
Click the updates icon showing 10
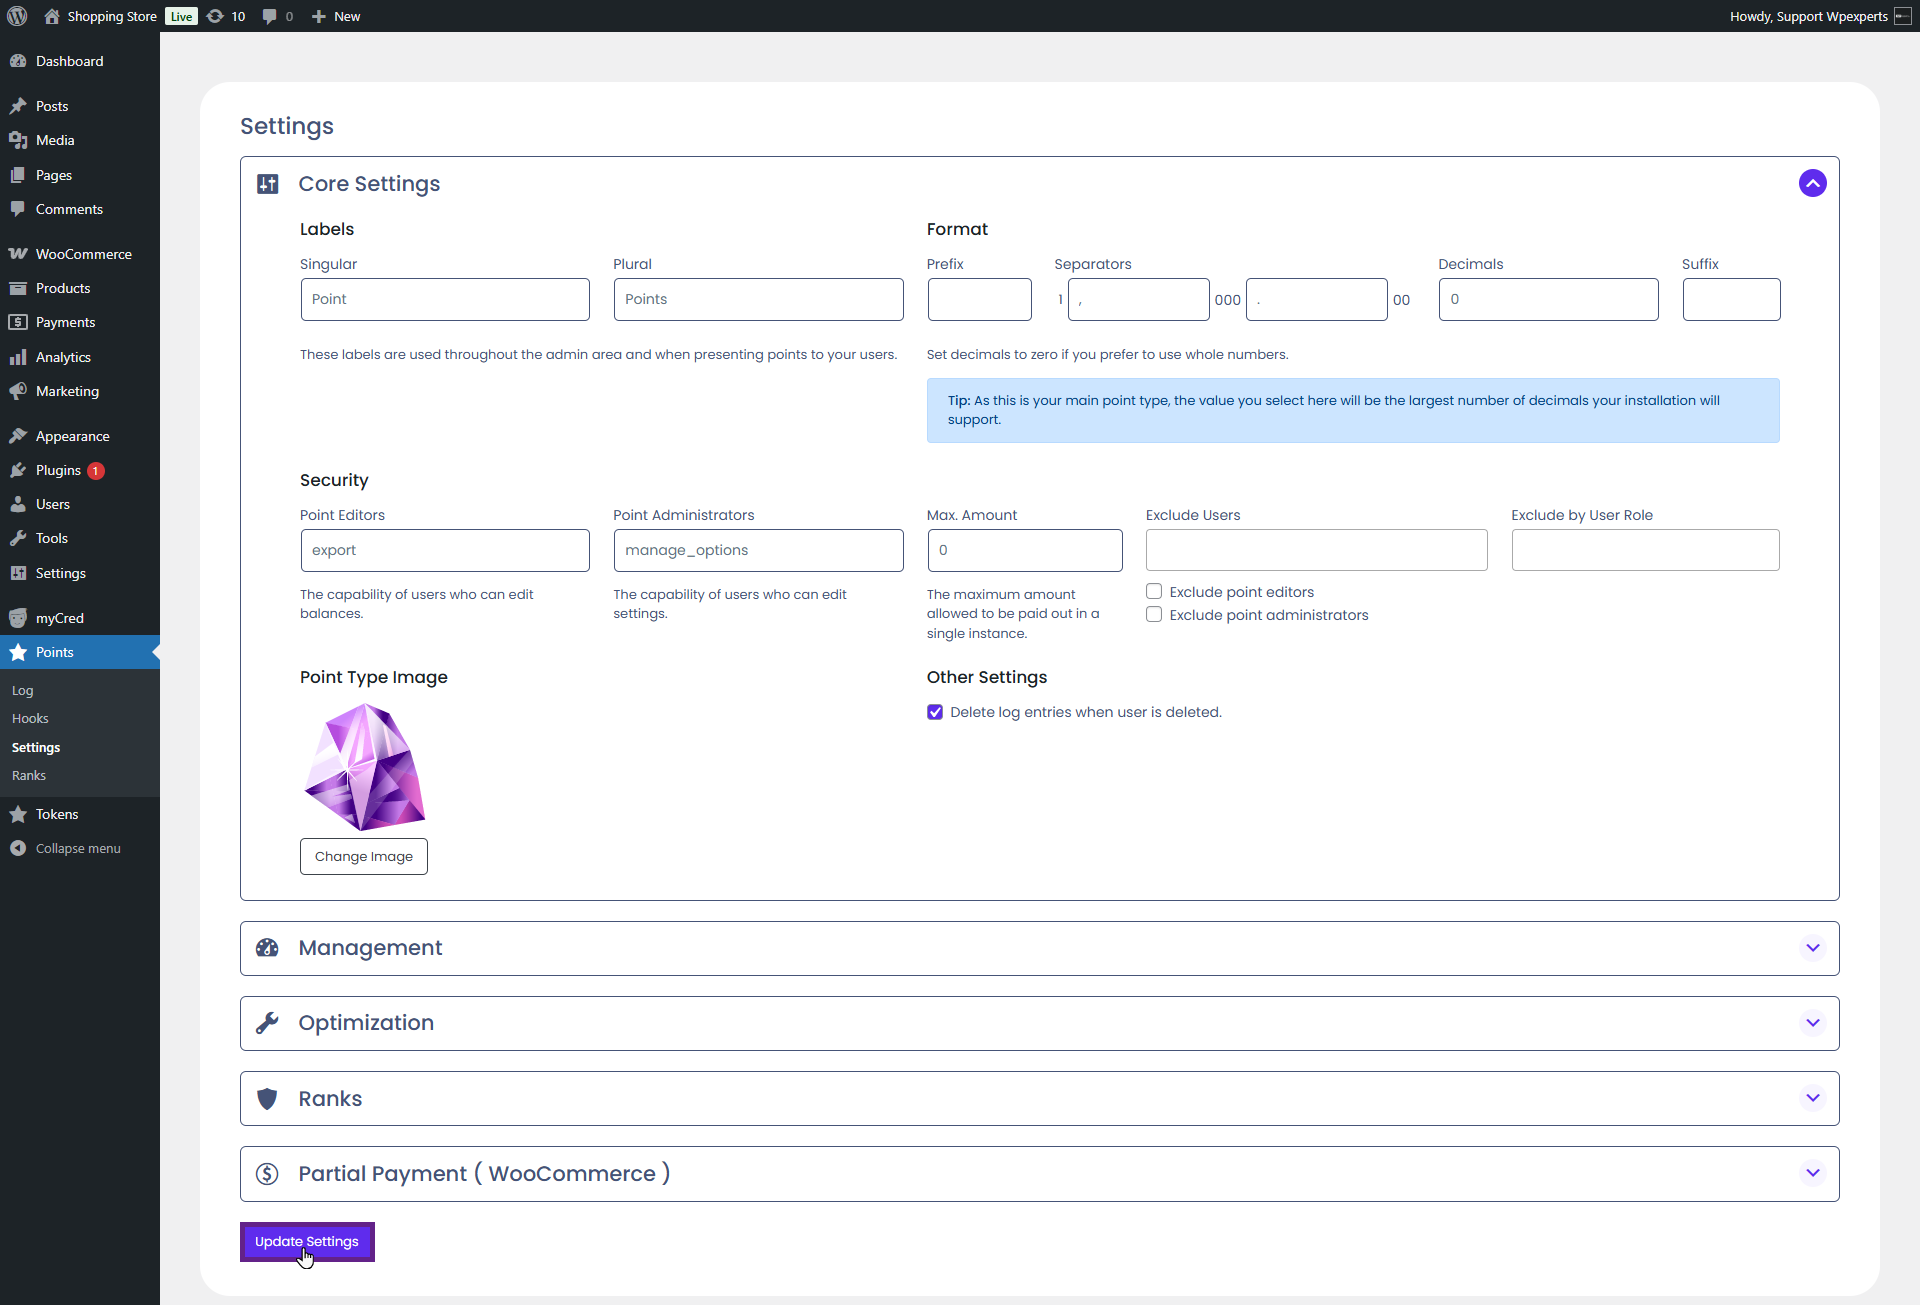pos(216,16)
